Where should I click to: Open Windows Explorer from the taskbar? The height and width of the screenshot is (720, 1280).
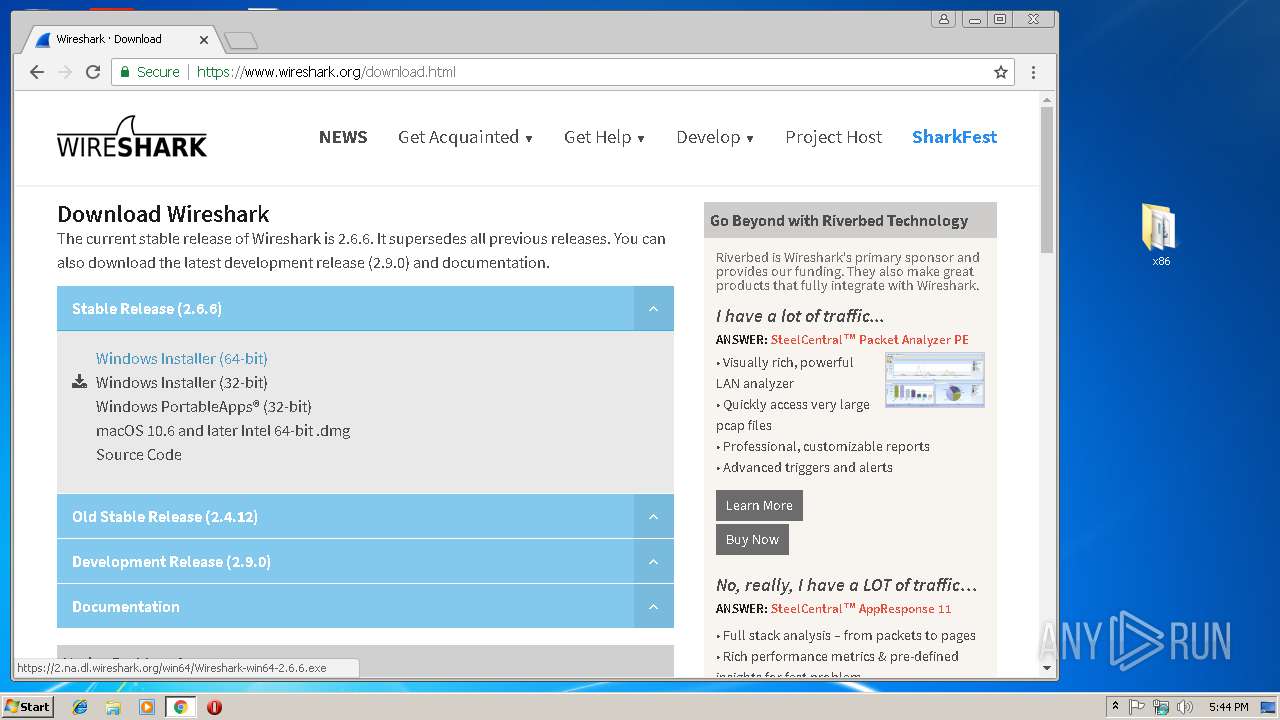coord(113,707)
